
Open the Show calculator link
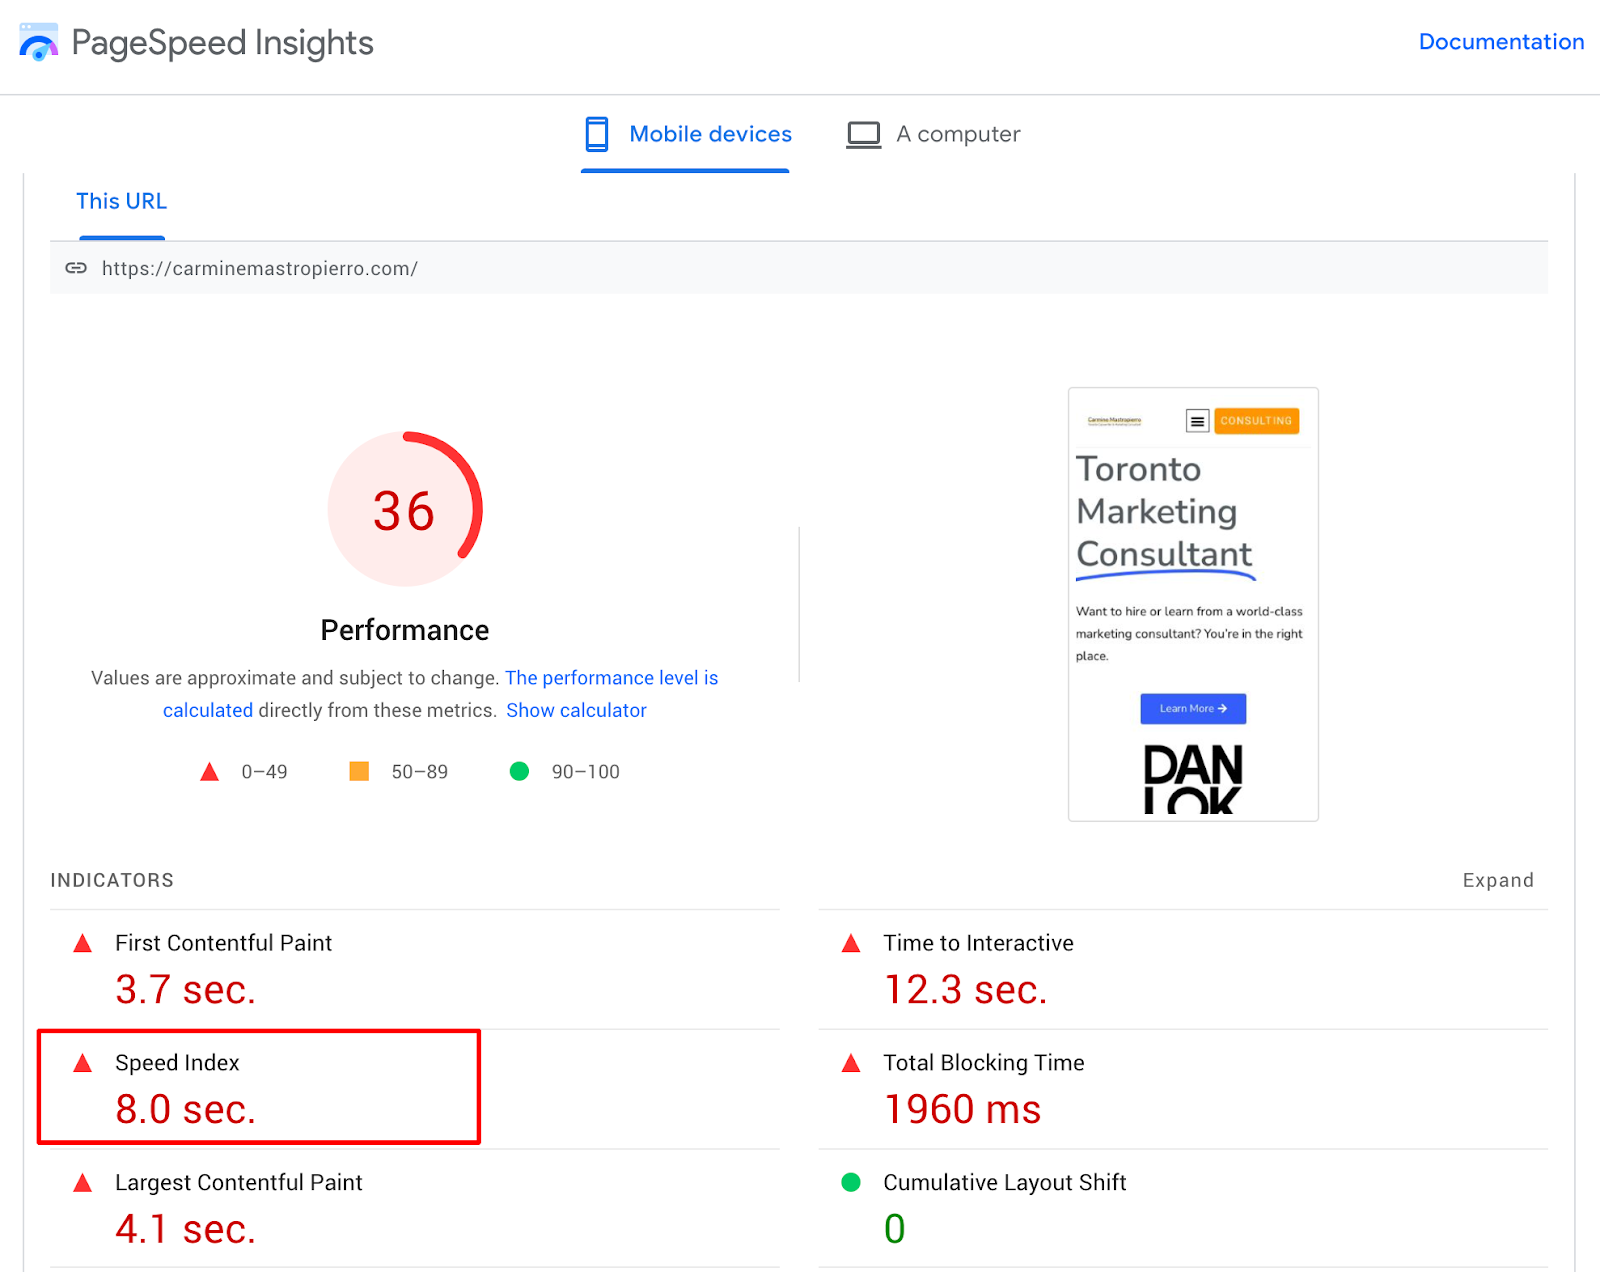[576, 710]
